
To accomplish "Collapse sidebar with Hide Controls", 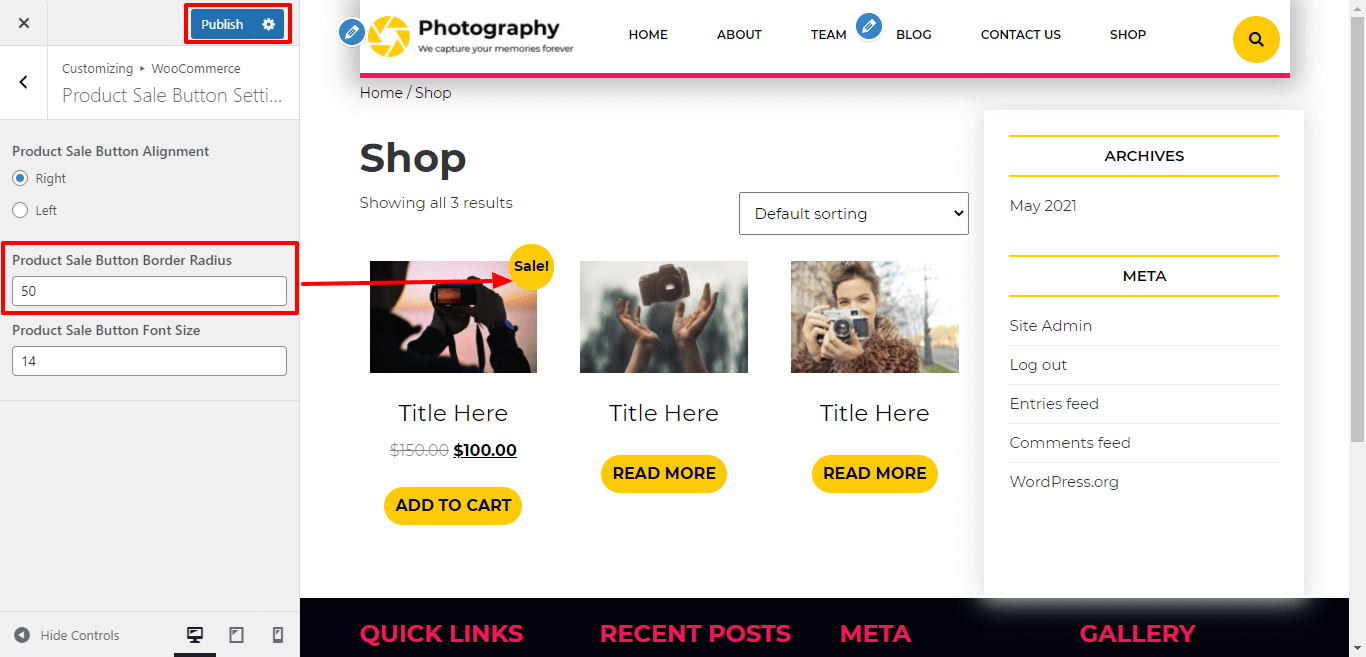I will click(67, 635).
